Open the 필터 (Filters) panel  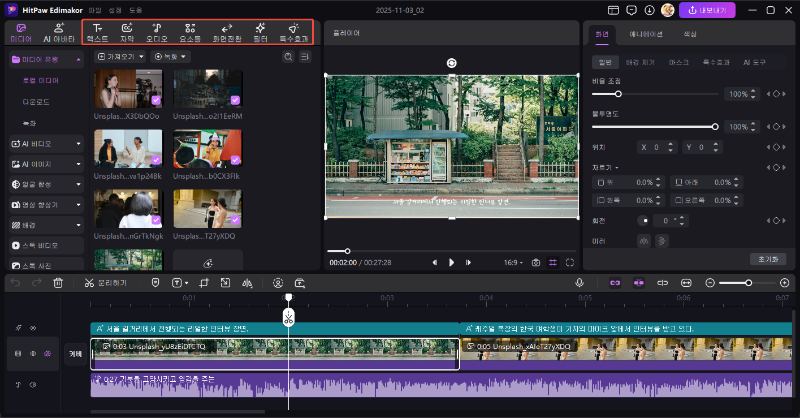click(x=260, y=32)
